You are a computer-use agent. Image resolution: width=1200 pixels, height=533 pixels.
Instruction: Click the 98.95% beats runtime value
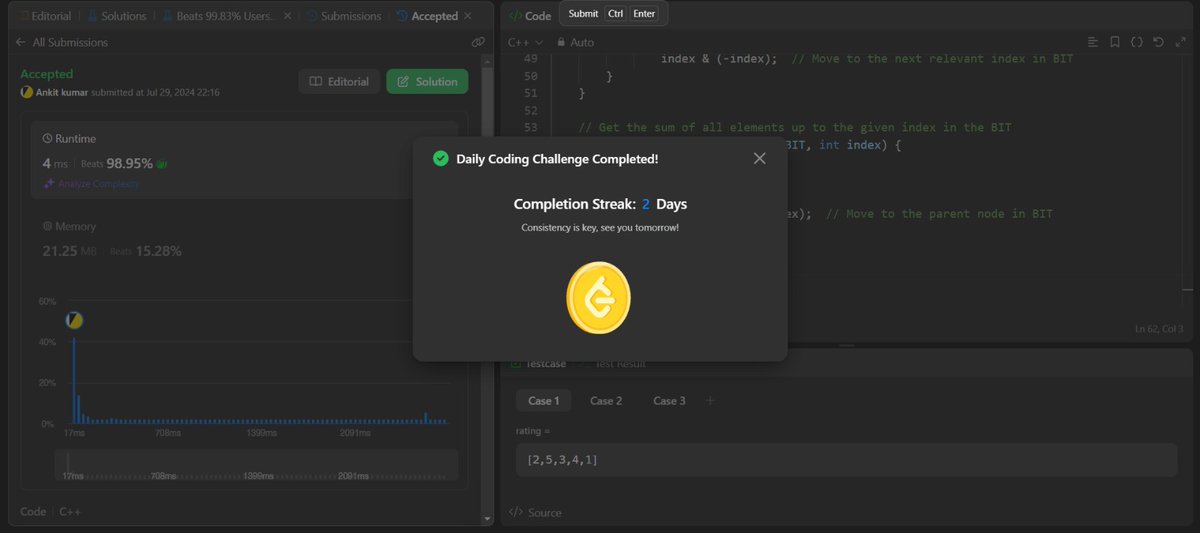tap(129, 163)
